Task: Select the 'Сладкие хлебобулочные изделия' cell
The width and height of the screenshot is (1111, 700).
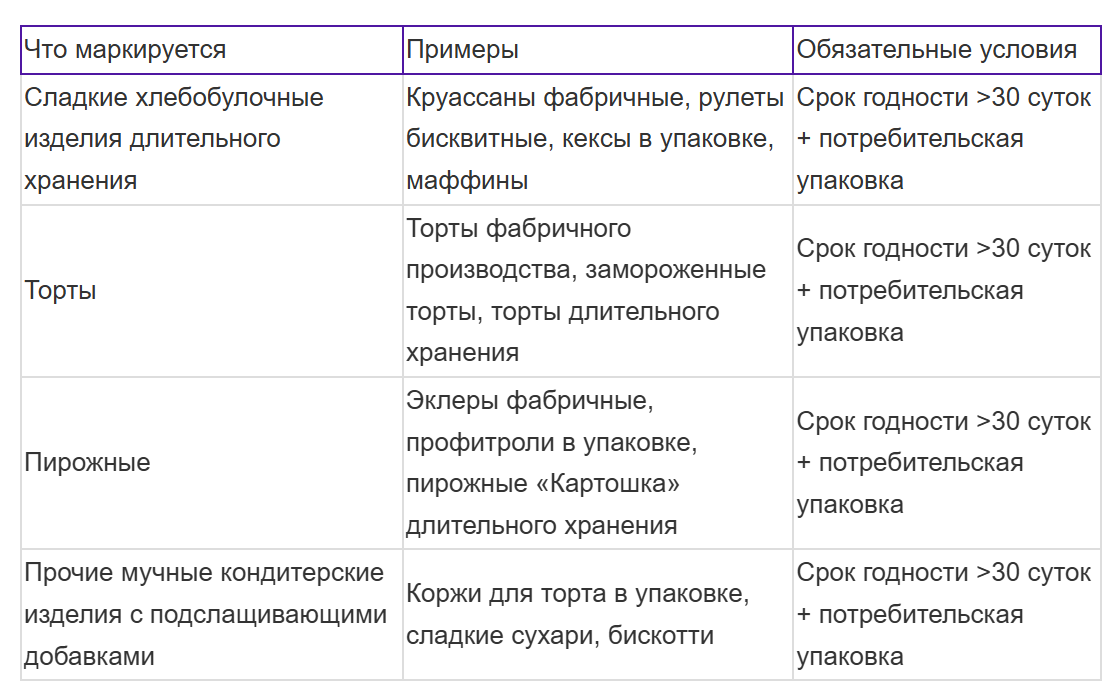Action: (212, 140)
